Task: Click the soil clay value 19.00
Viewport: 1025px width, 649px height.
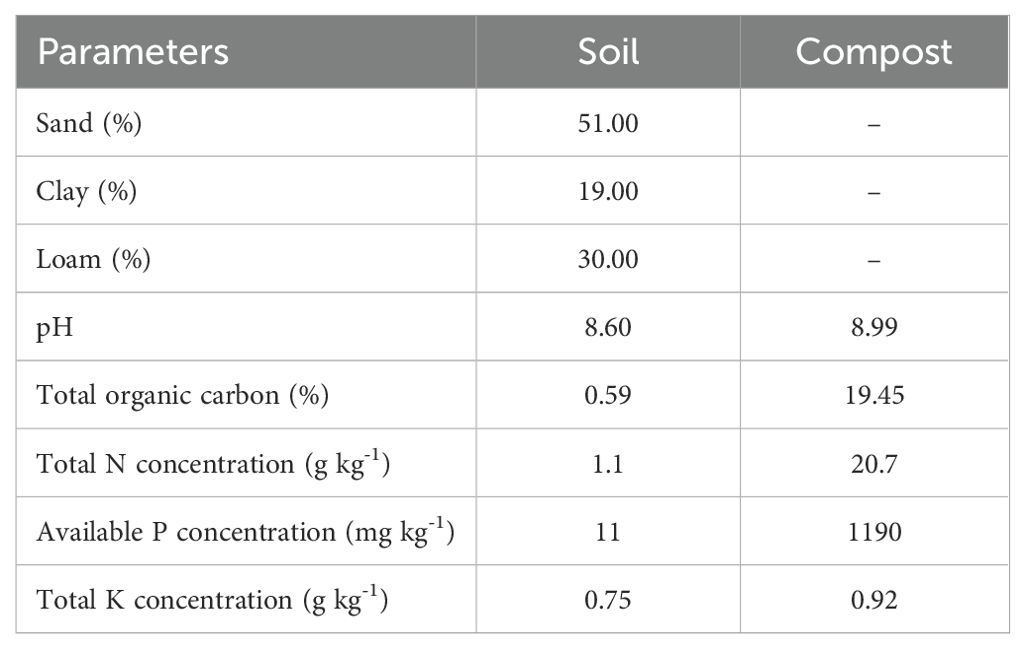Action: tap(608, 191)
